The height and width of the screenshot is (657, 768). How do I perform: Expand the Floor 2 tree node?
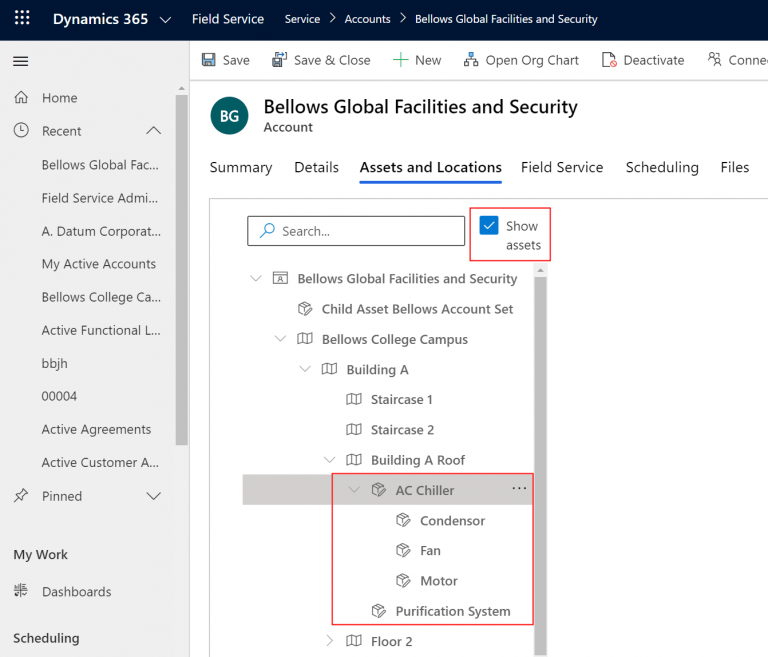coord(329,640)
